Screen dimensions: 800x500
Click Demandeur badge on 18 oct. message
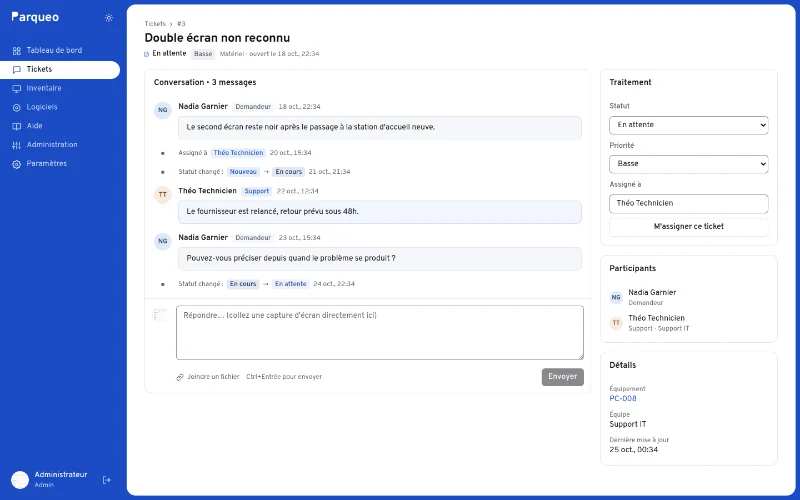tap(253, 107)
